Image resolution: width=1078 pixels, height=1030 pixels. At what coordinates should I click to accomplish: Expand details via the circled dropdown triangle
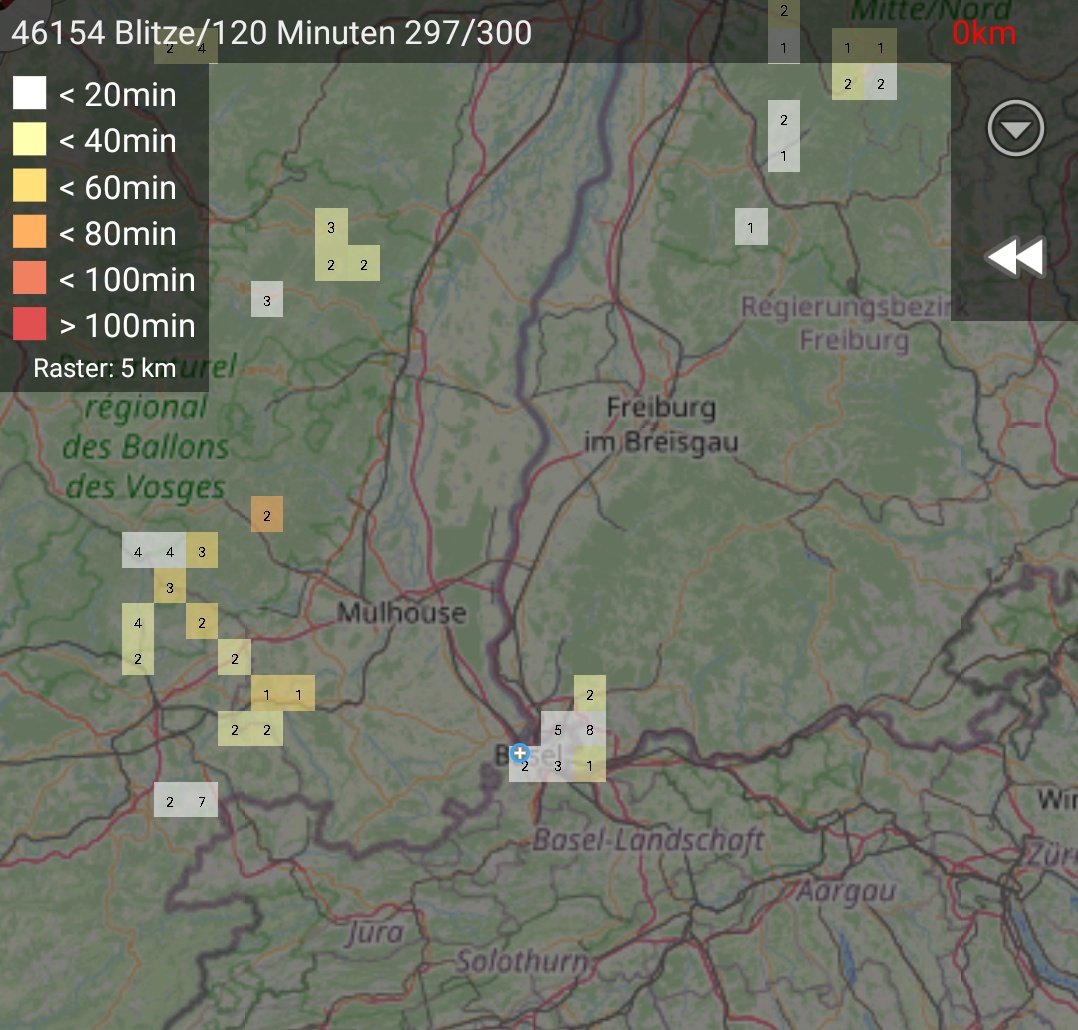pos(1014,128)
